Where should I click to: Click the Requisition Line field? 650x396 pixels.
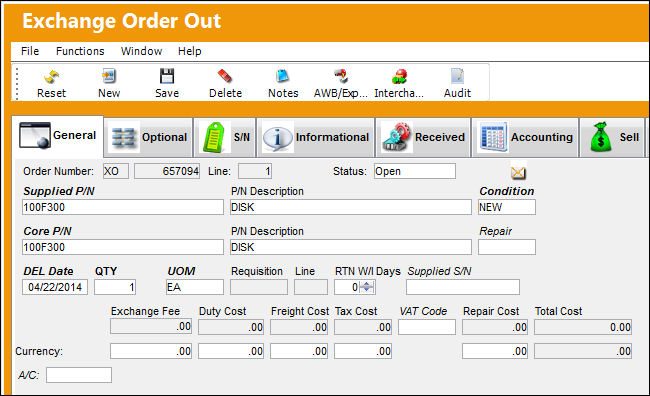click(x=311, y=287)
